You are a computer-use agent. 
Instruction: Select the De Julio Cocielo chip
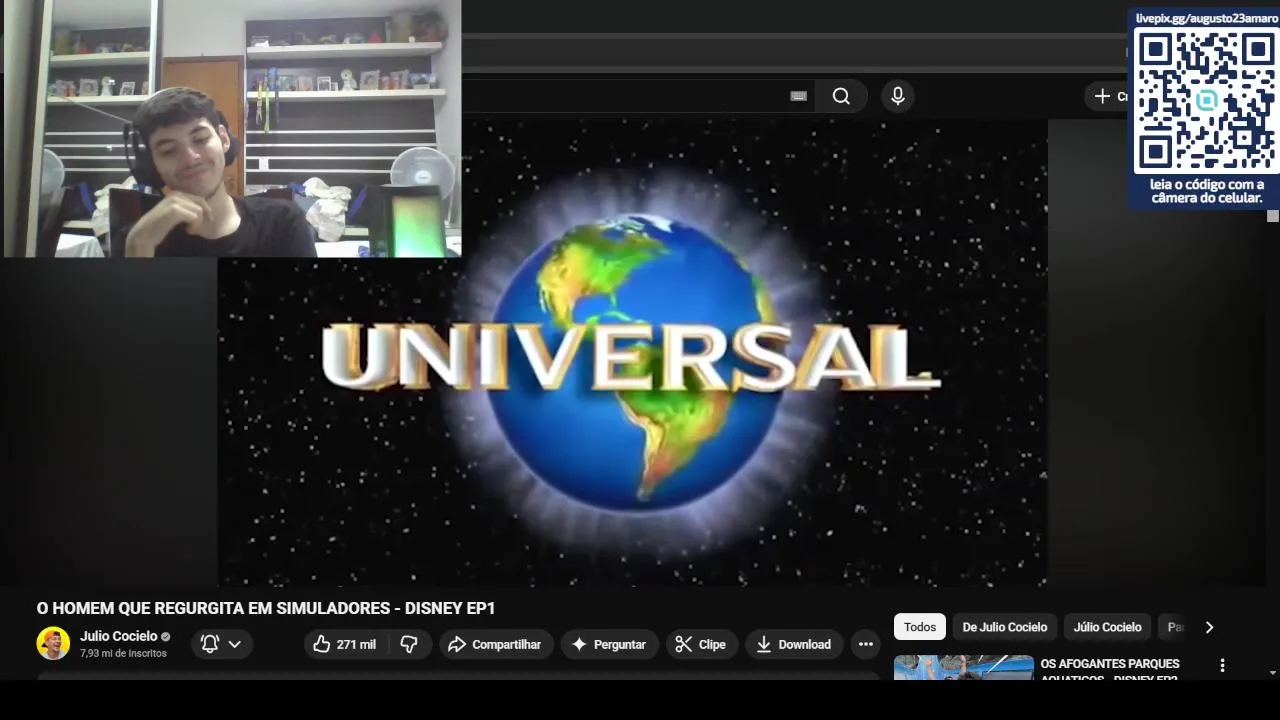click(x=1005, y=627)
